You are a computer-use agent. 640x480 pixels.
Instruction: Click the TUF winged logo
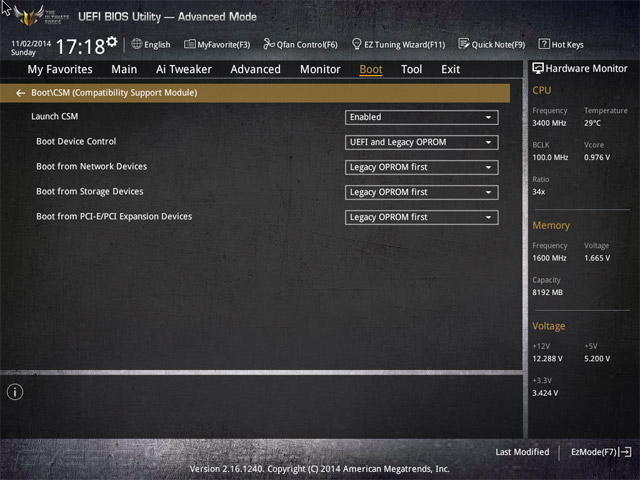tap(28, 16)
